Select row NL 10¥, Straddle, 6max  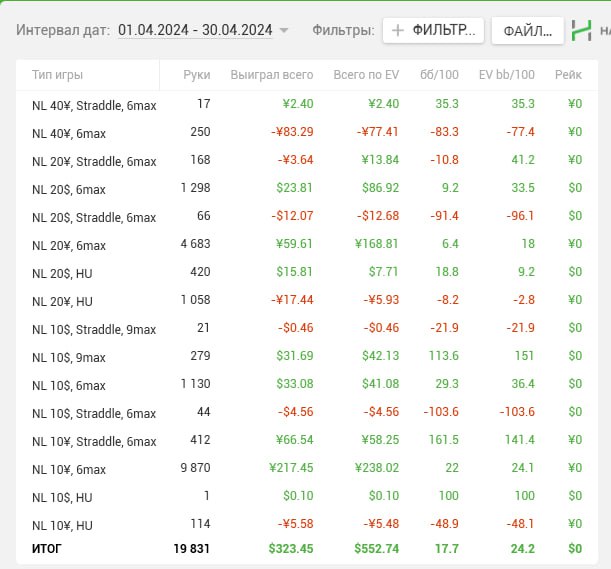tap(307, 441)
